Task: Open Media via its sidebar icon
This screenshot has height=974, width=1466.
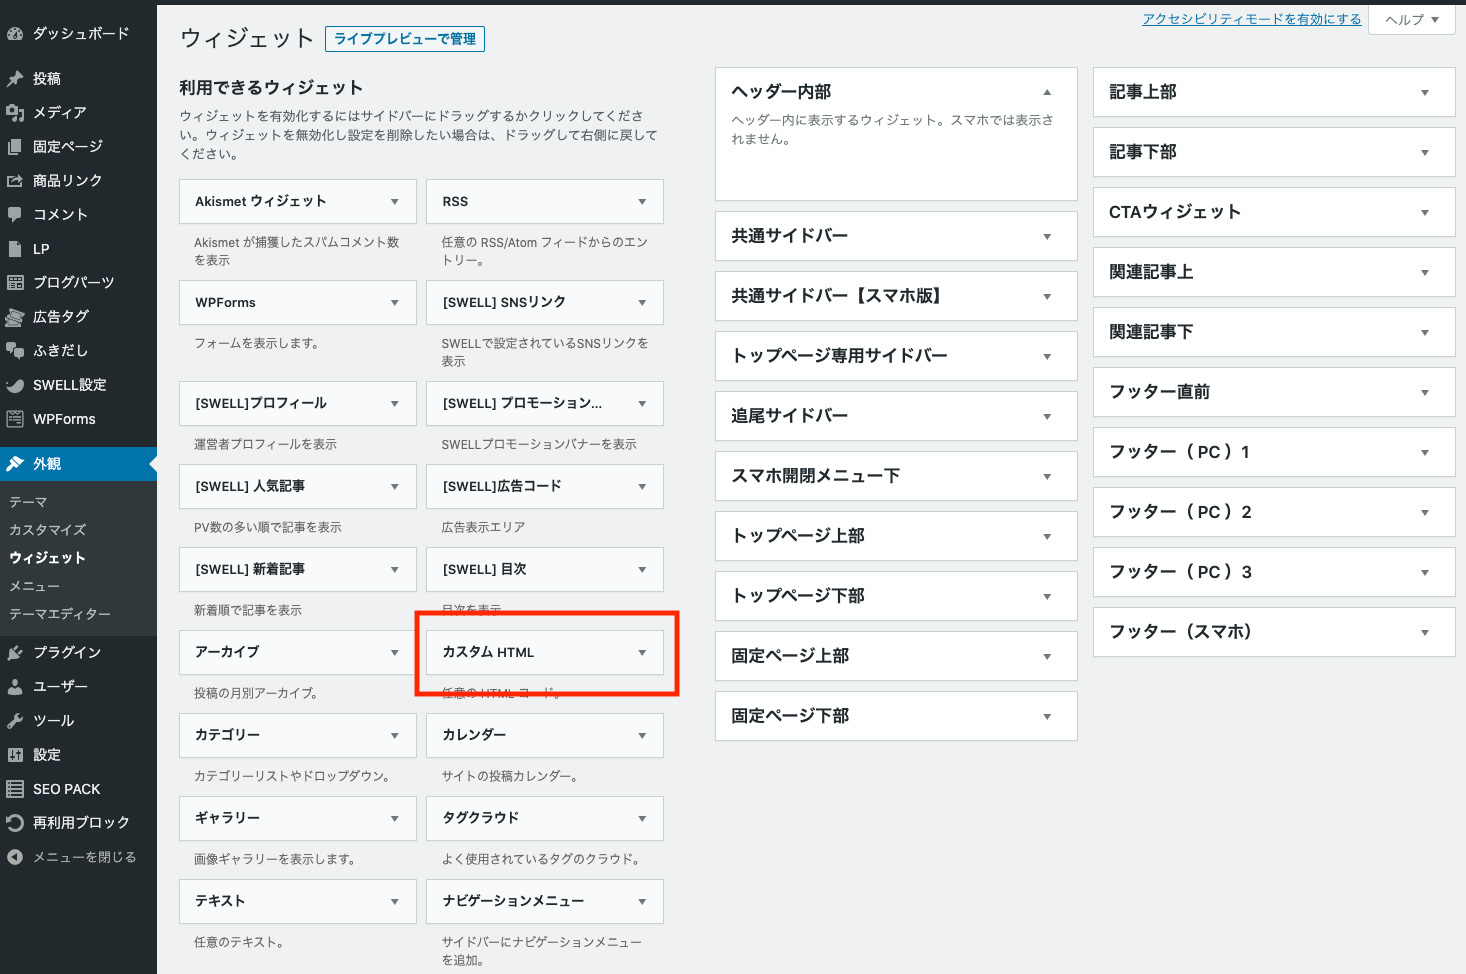Action: pyautogui.click(x=15, y=113)
